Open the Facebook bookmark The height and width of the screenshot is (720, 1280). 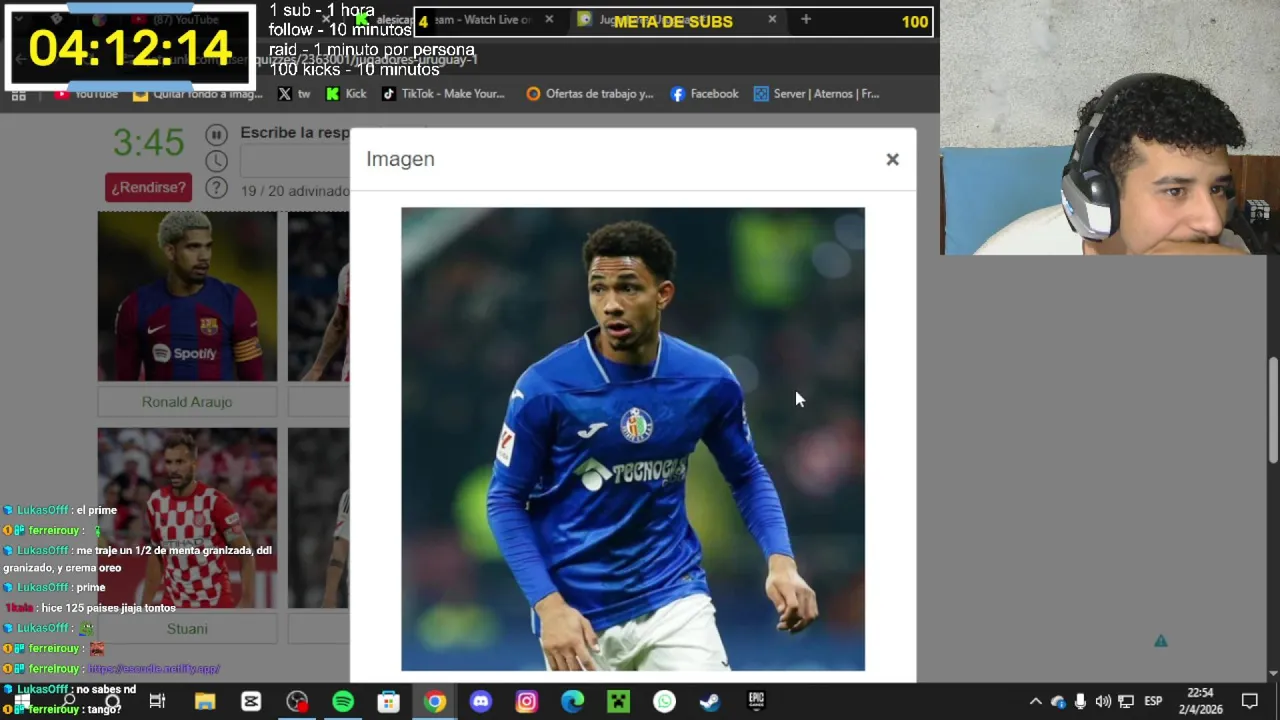point(704,94)
